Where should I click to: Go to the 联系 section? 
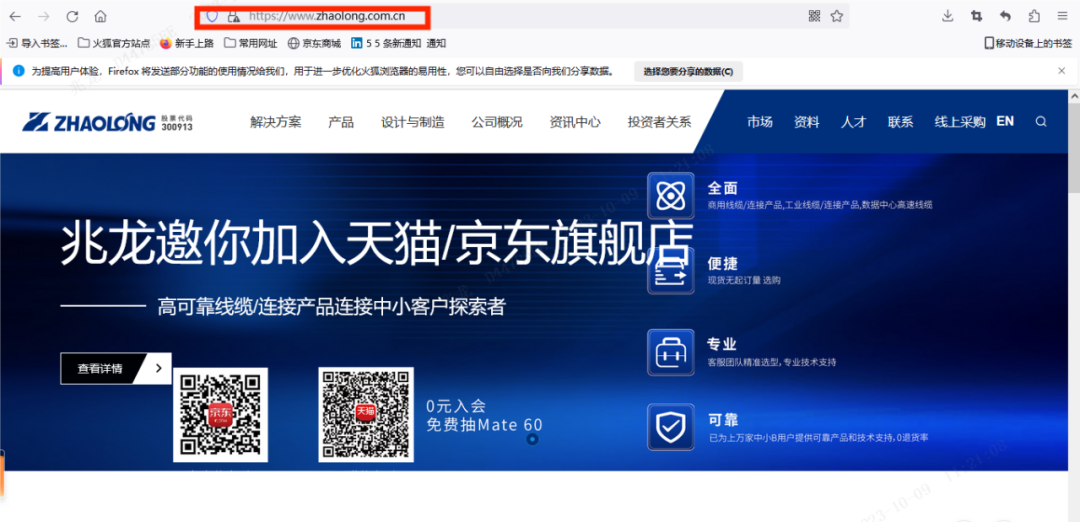coord(900,123)
